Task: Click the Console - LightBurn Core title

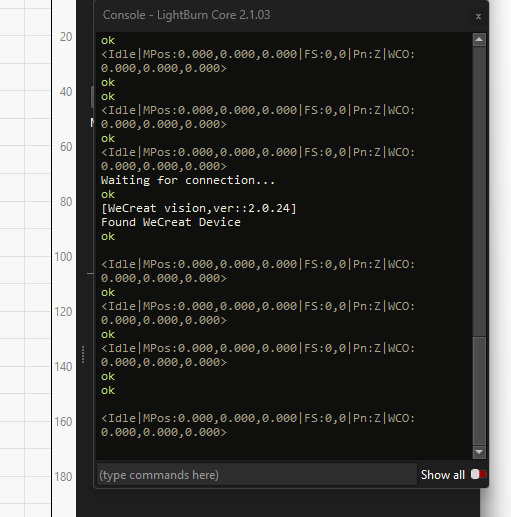Action: [186, 15]
